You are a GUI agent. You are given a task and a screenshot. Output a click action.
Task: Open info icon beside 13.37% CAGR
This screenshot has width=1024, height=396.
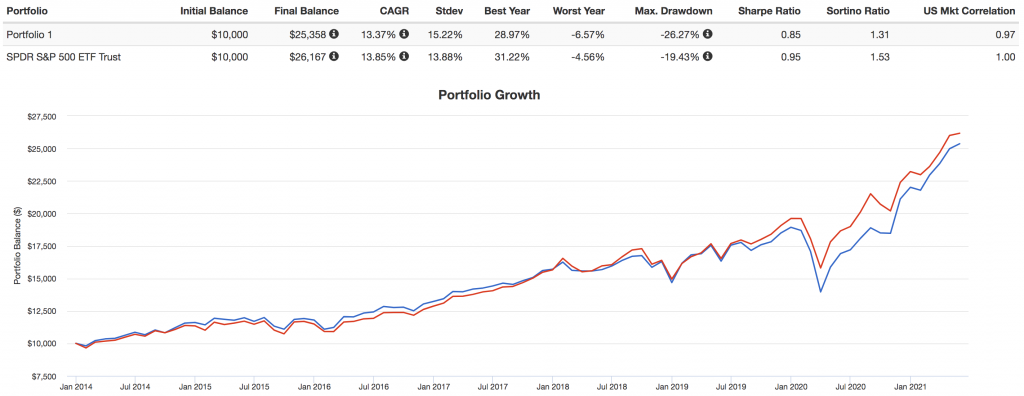[x=404, y=33]
